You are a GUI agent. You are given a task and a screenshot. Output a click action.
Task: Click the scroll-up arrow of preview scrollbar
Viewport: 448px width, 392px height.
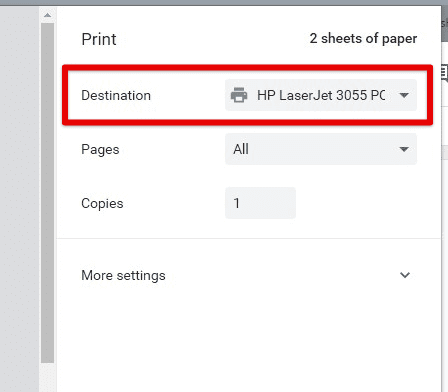tap(48, 15)
